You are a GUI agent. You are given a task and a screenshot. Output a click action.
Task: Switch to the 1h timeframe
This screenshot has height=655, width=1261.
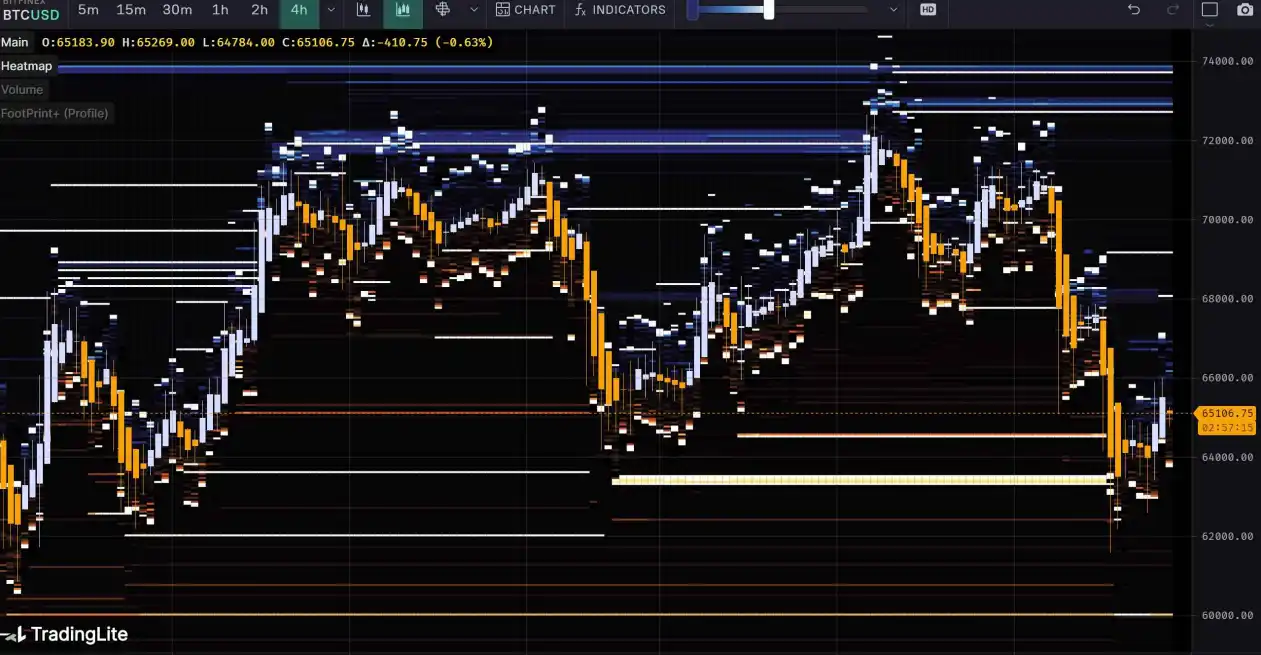point(220,10)
